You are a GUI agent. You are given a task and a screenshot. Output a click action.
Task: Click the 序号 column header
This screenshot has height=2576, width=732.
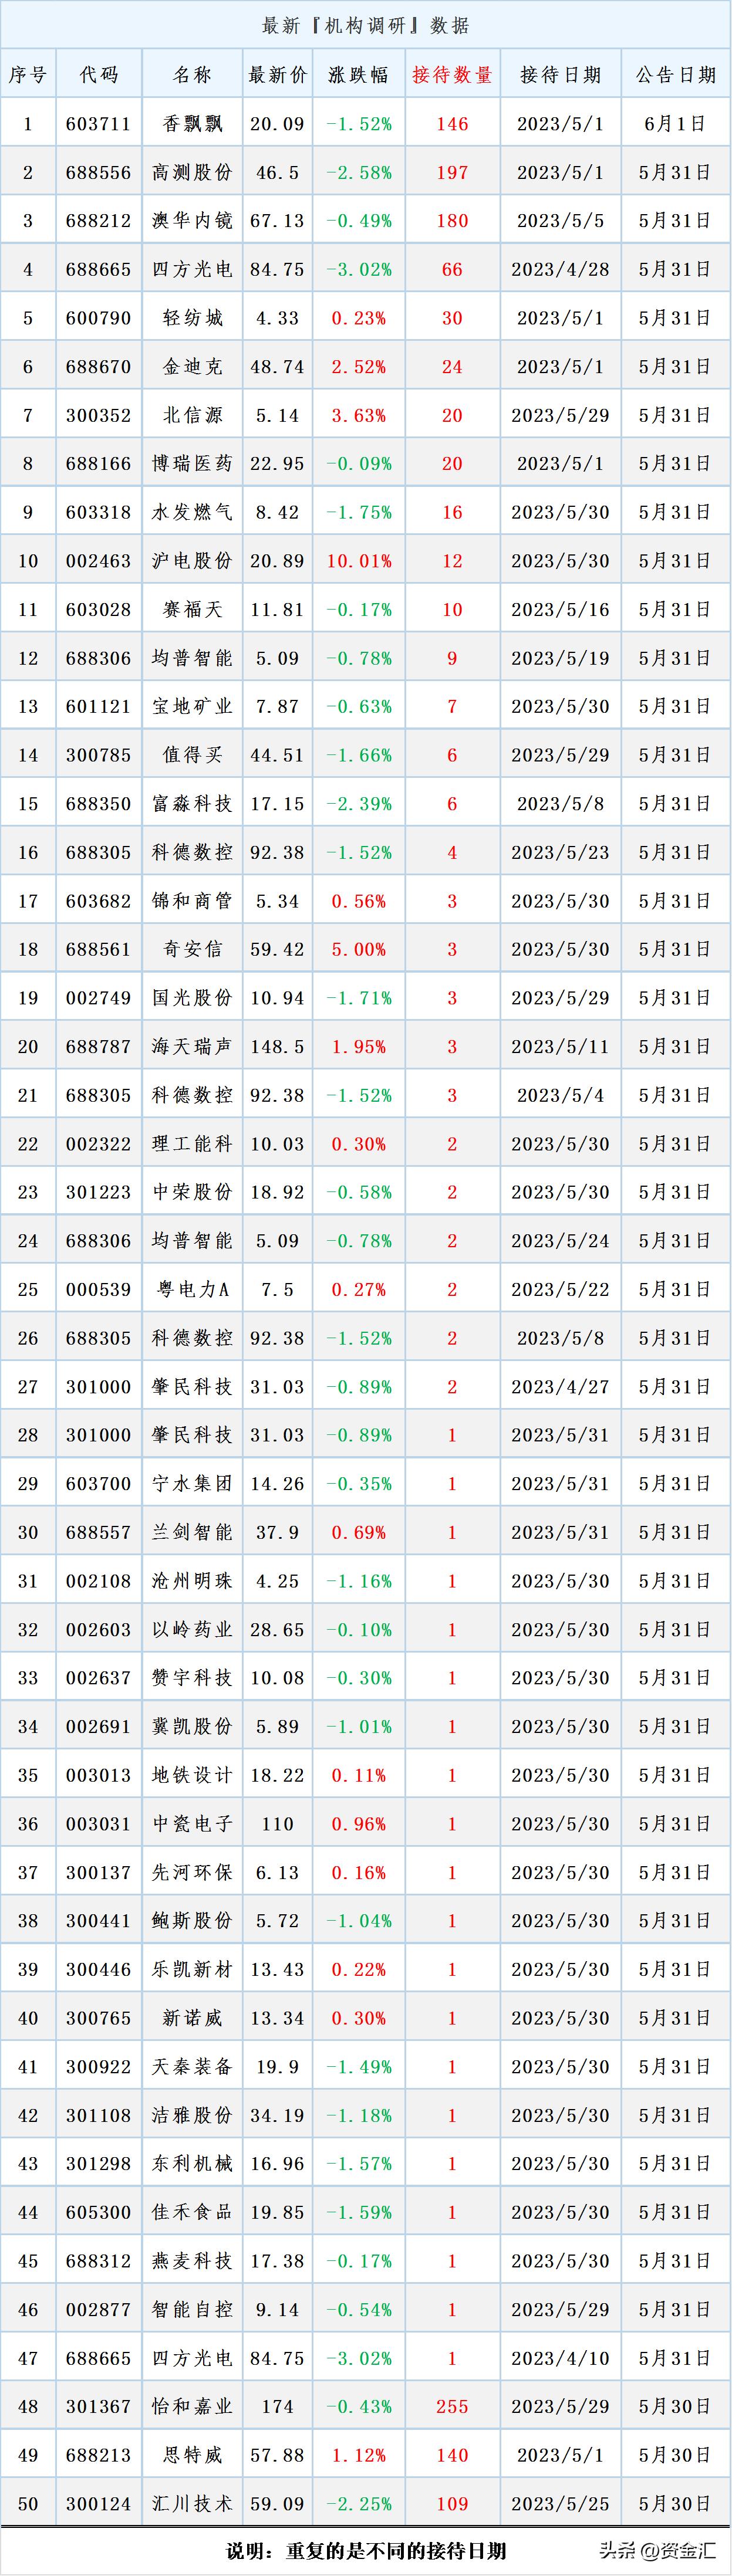tap(28, 75)
